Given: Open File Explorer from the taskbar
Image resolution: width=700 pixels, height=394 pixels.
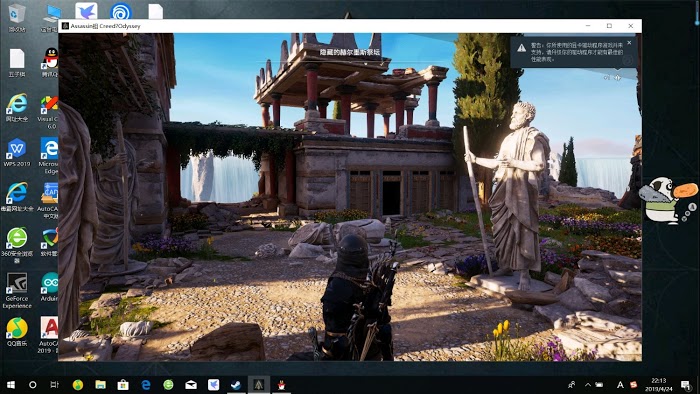Looking at the screenshot, I should (100, 385).
